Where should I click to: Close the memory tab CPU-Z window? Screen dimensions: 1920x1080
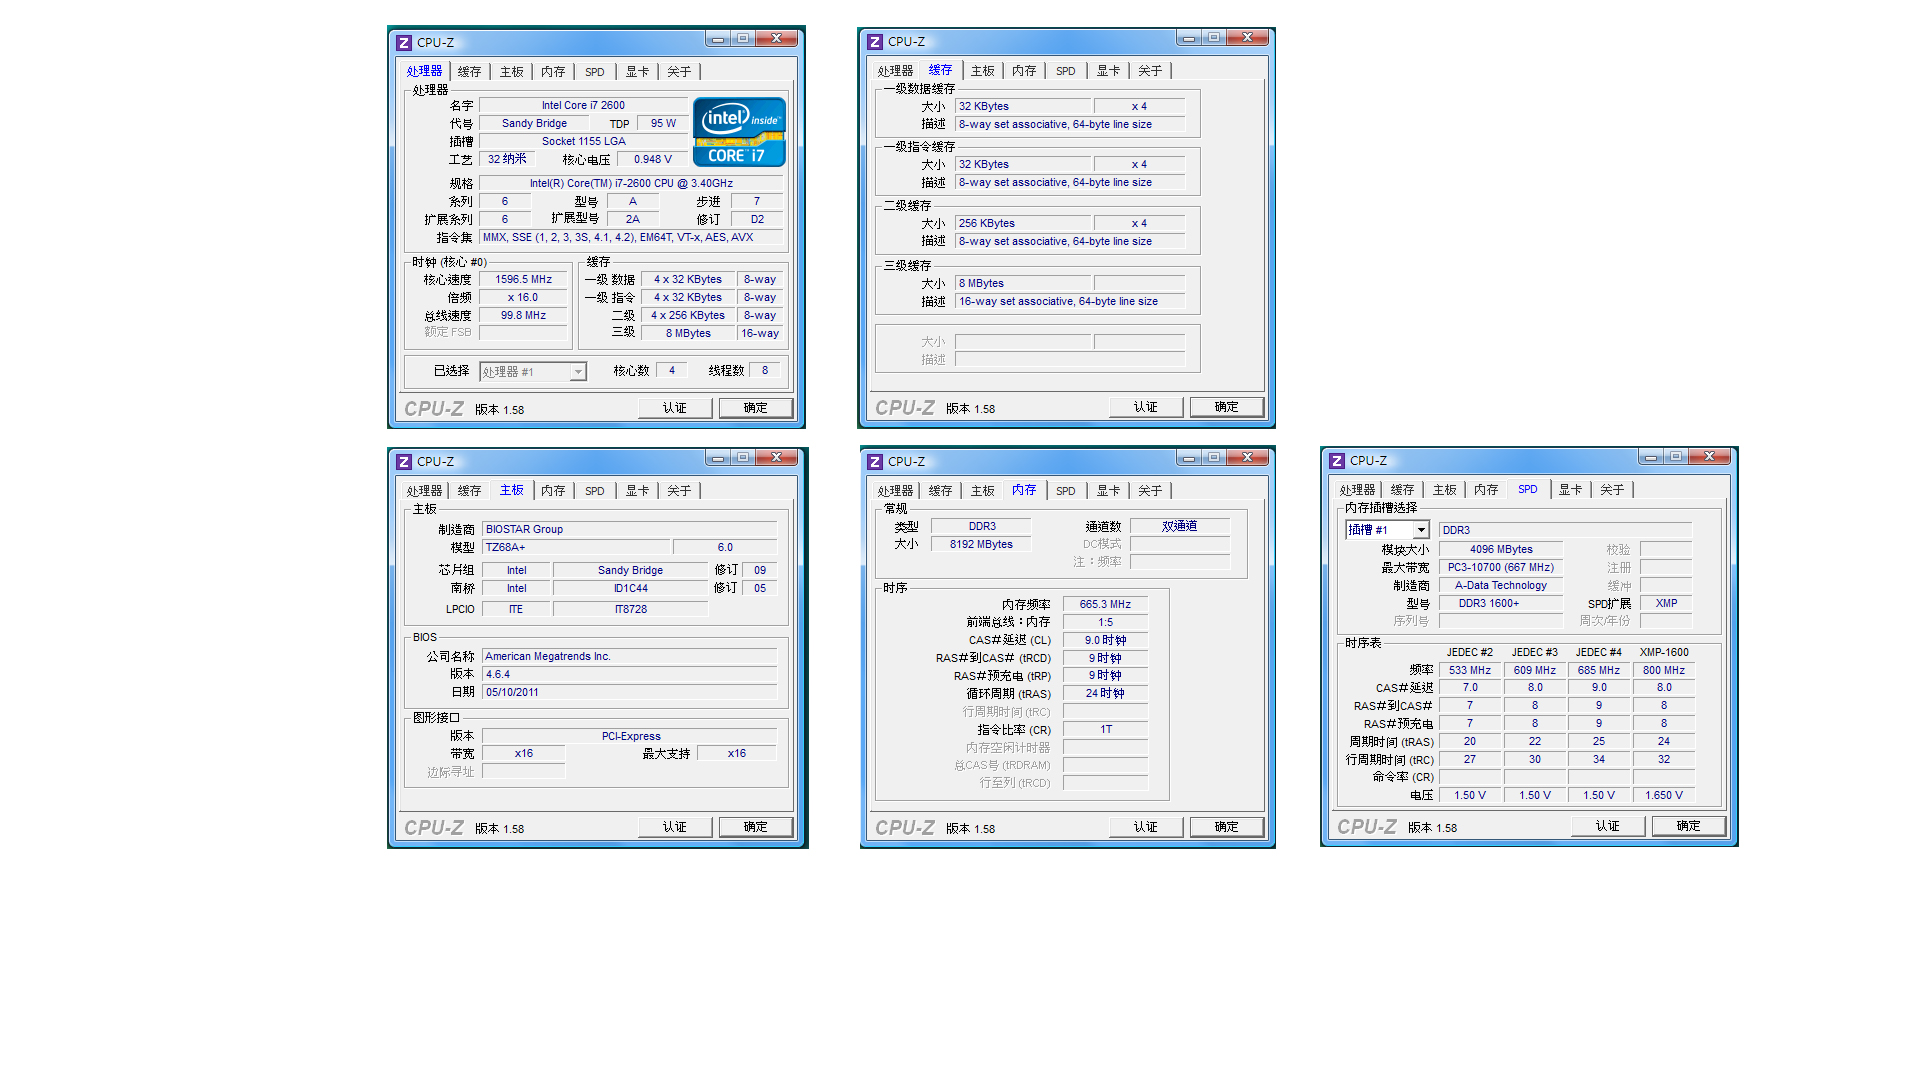point(1248,458)
